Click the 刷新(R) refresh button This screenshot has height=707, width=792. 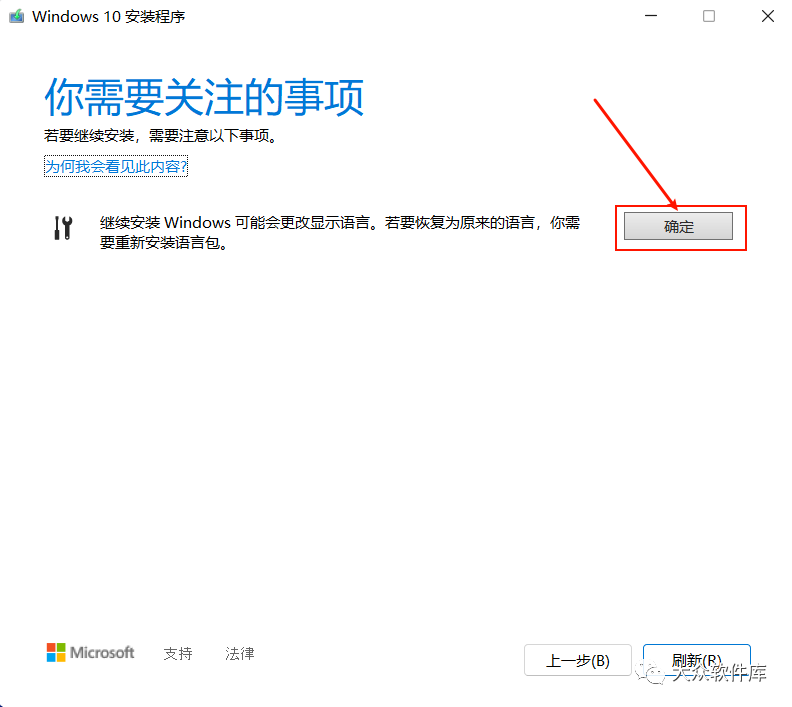click(x=697, y=660)
